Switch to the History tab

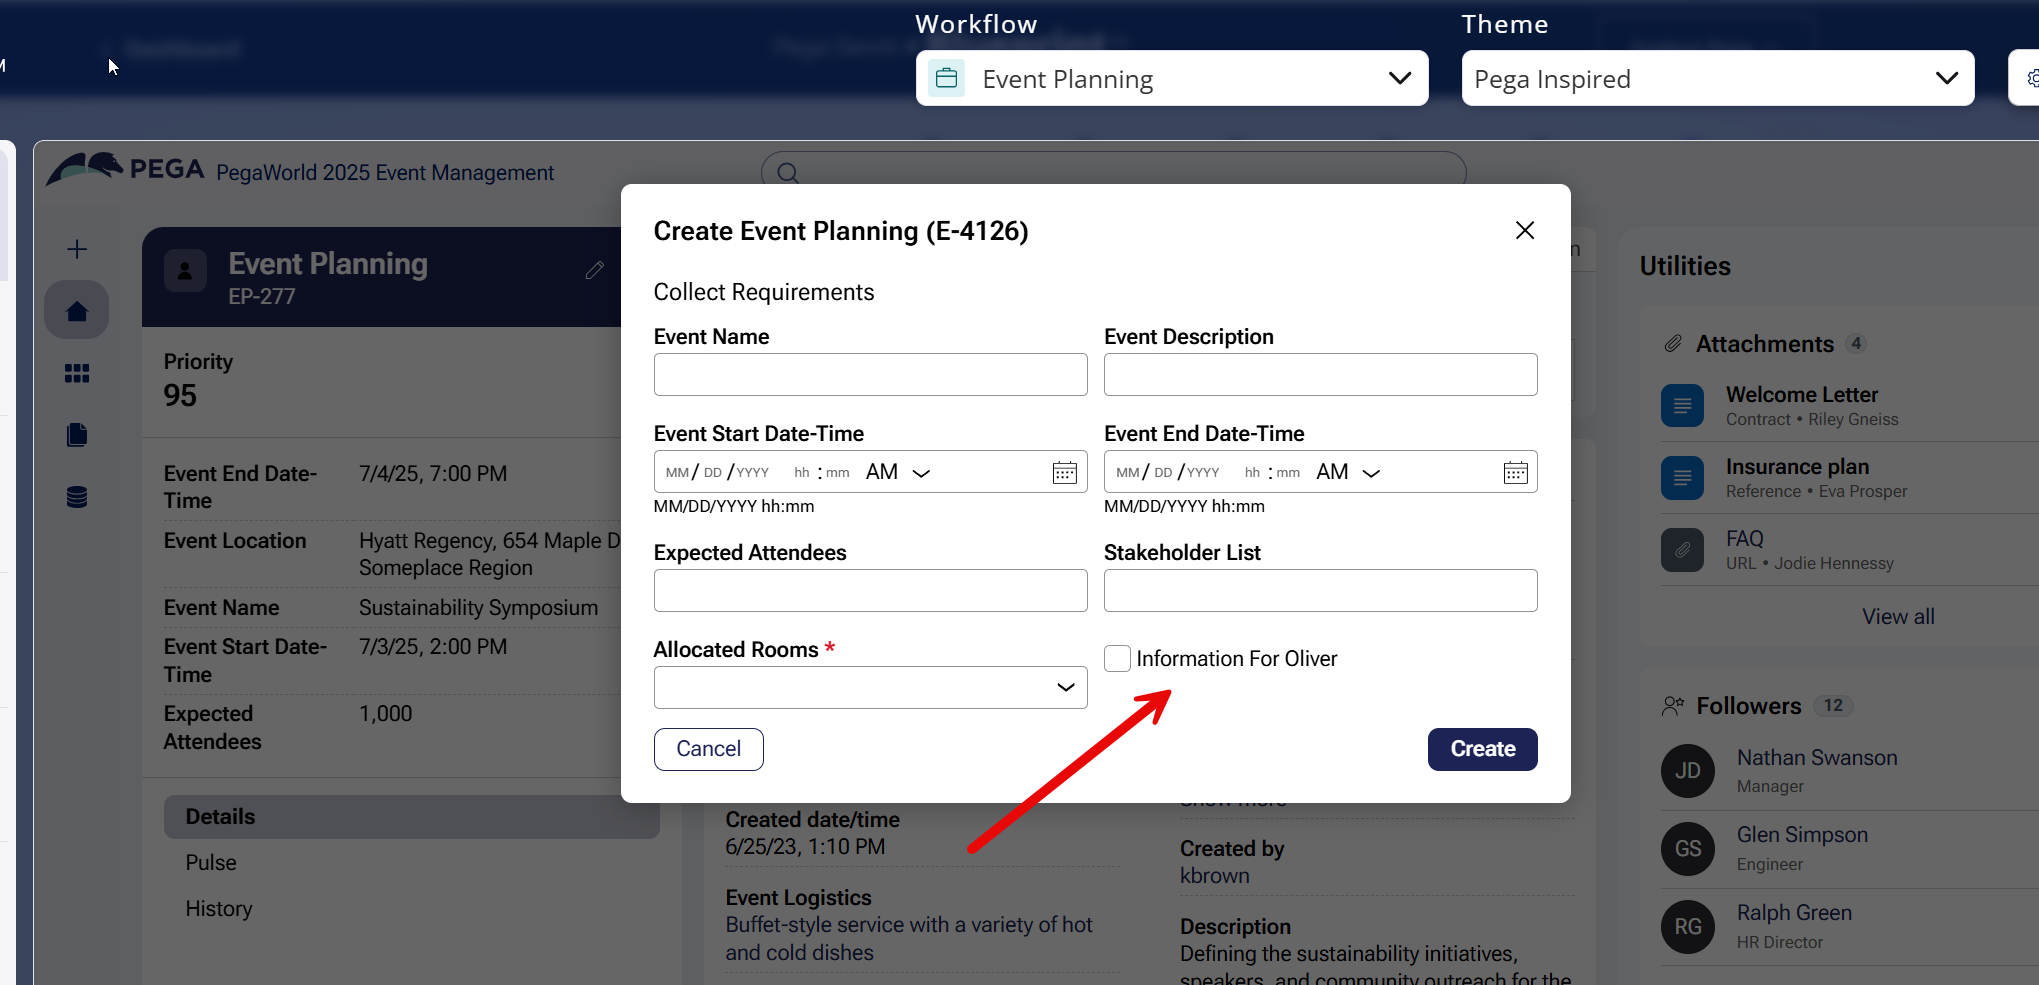click(x=219, y=909)
